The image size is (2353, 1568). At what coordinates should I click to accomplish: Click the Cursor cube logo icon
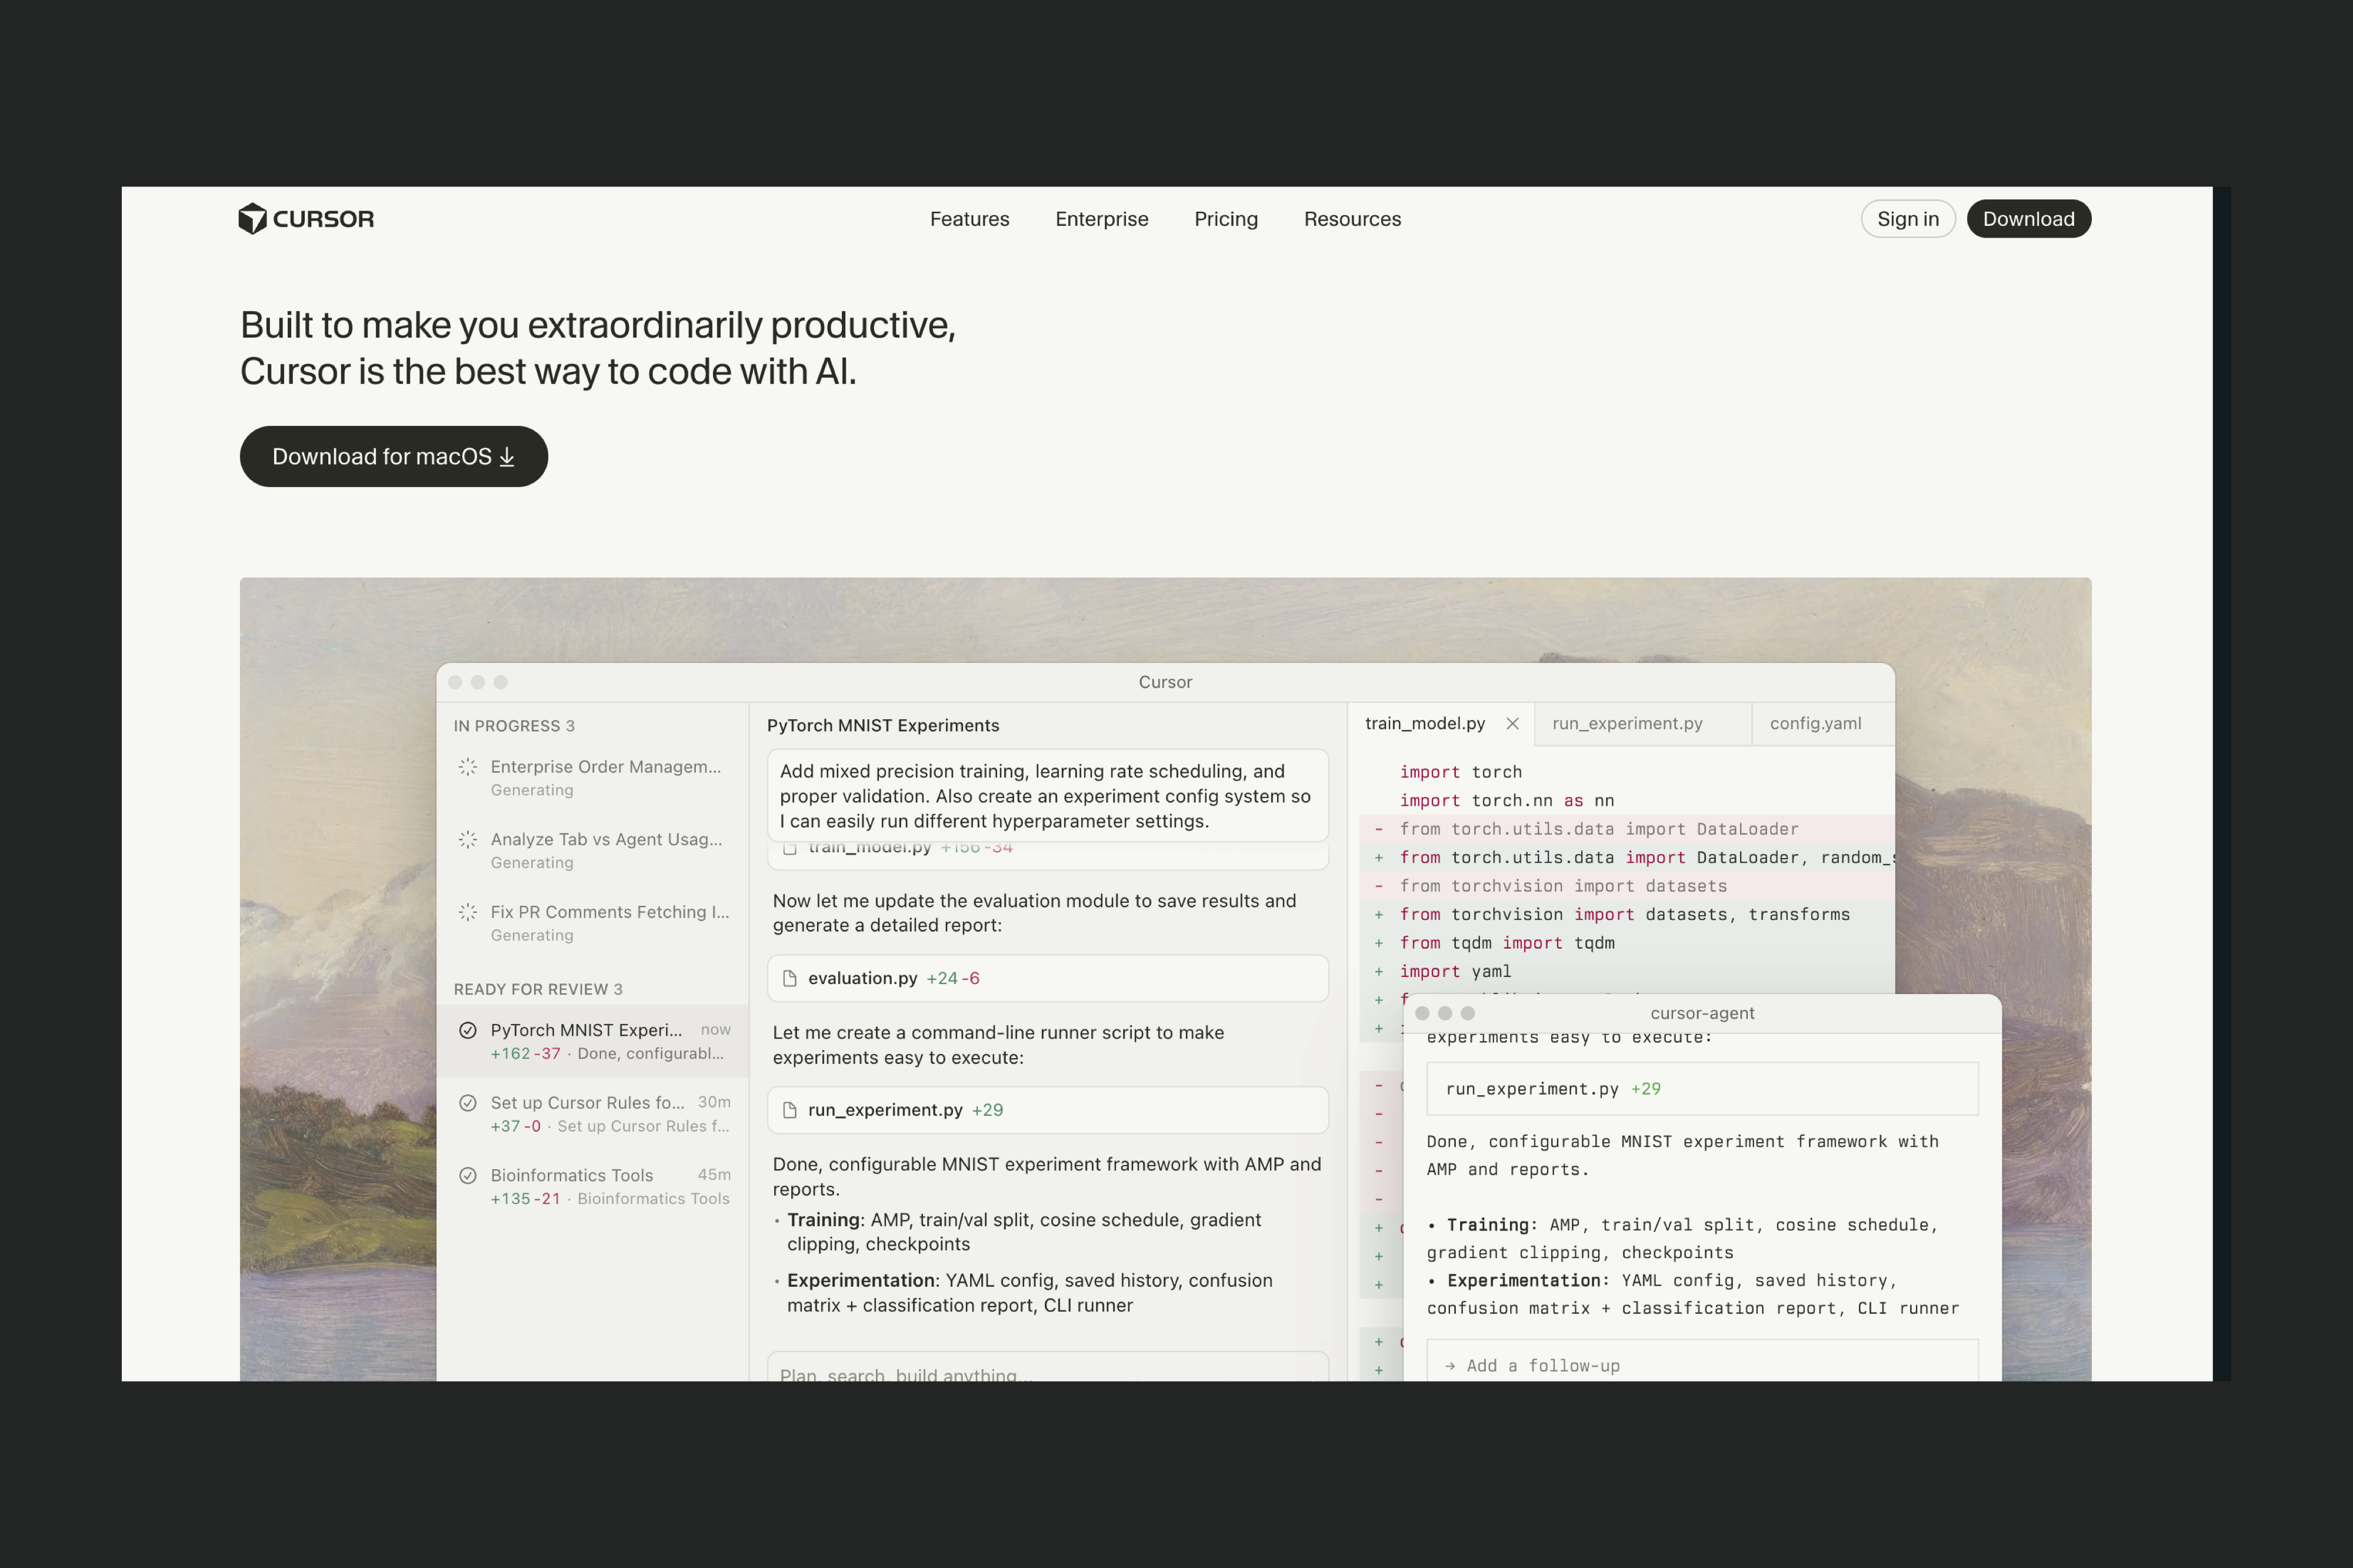[x=252, y=218]
